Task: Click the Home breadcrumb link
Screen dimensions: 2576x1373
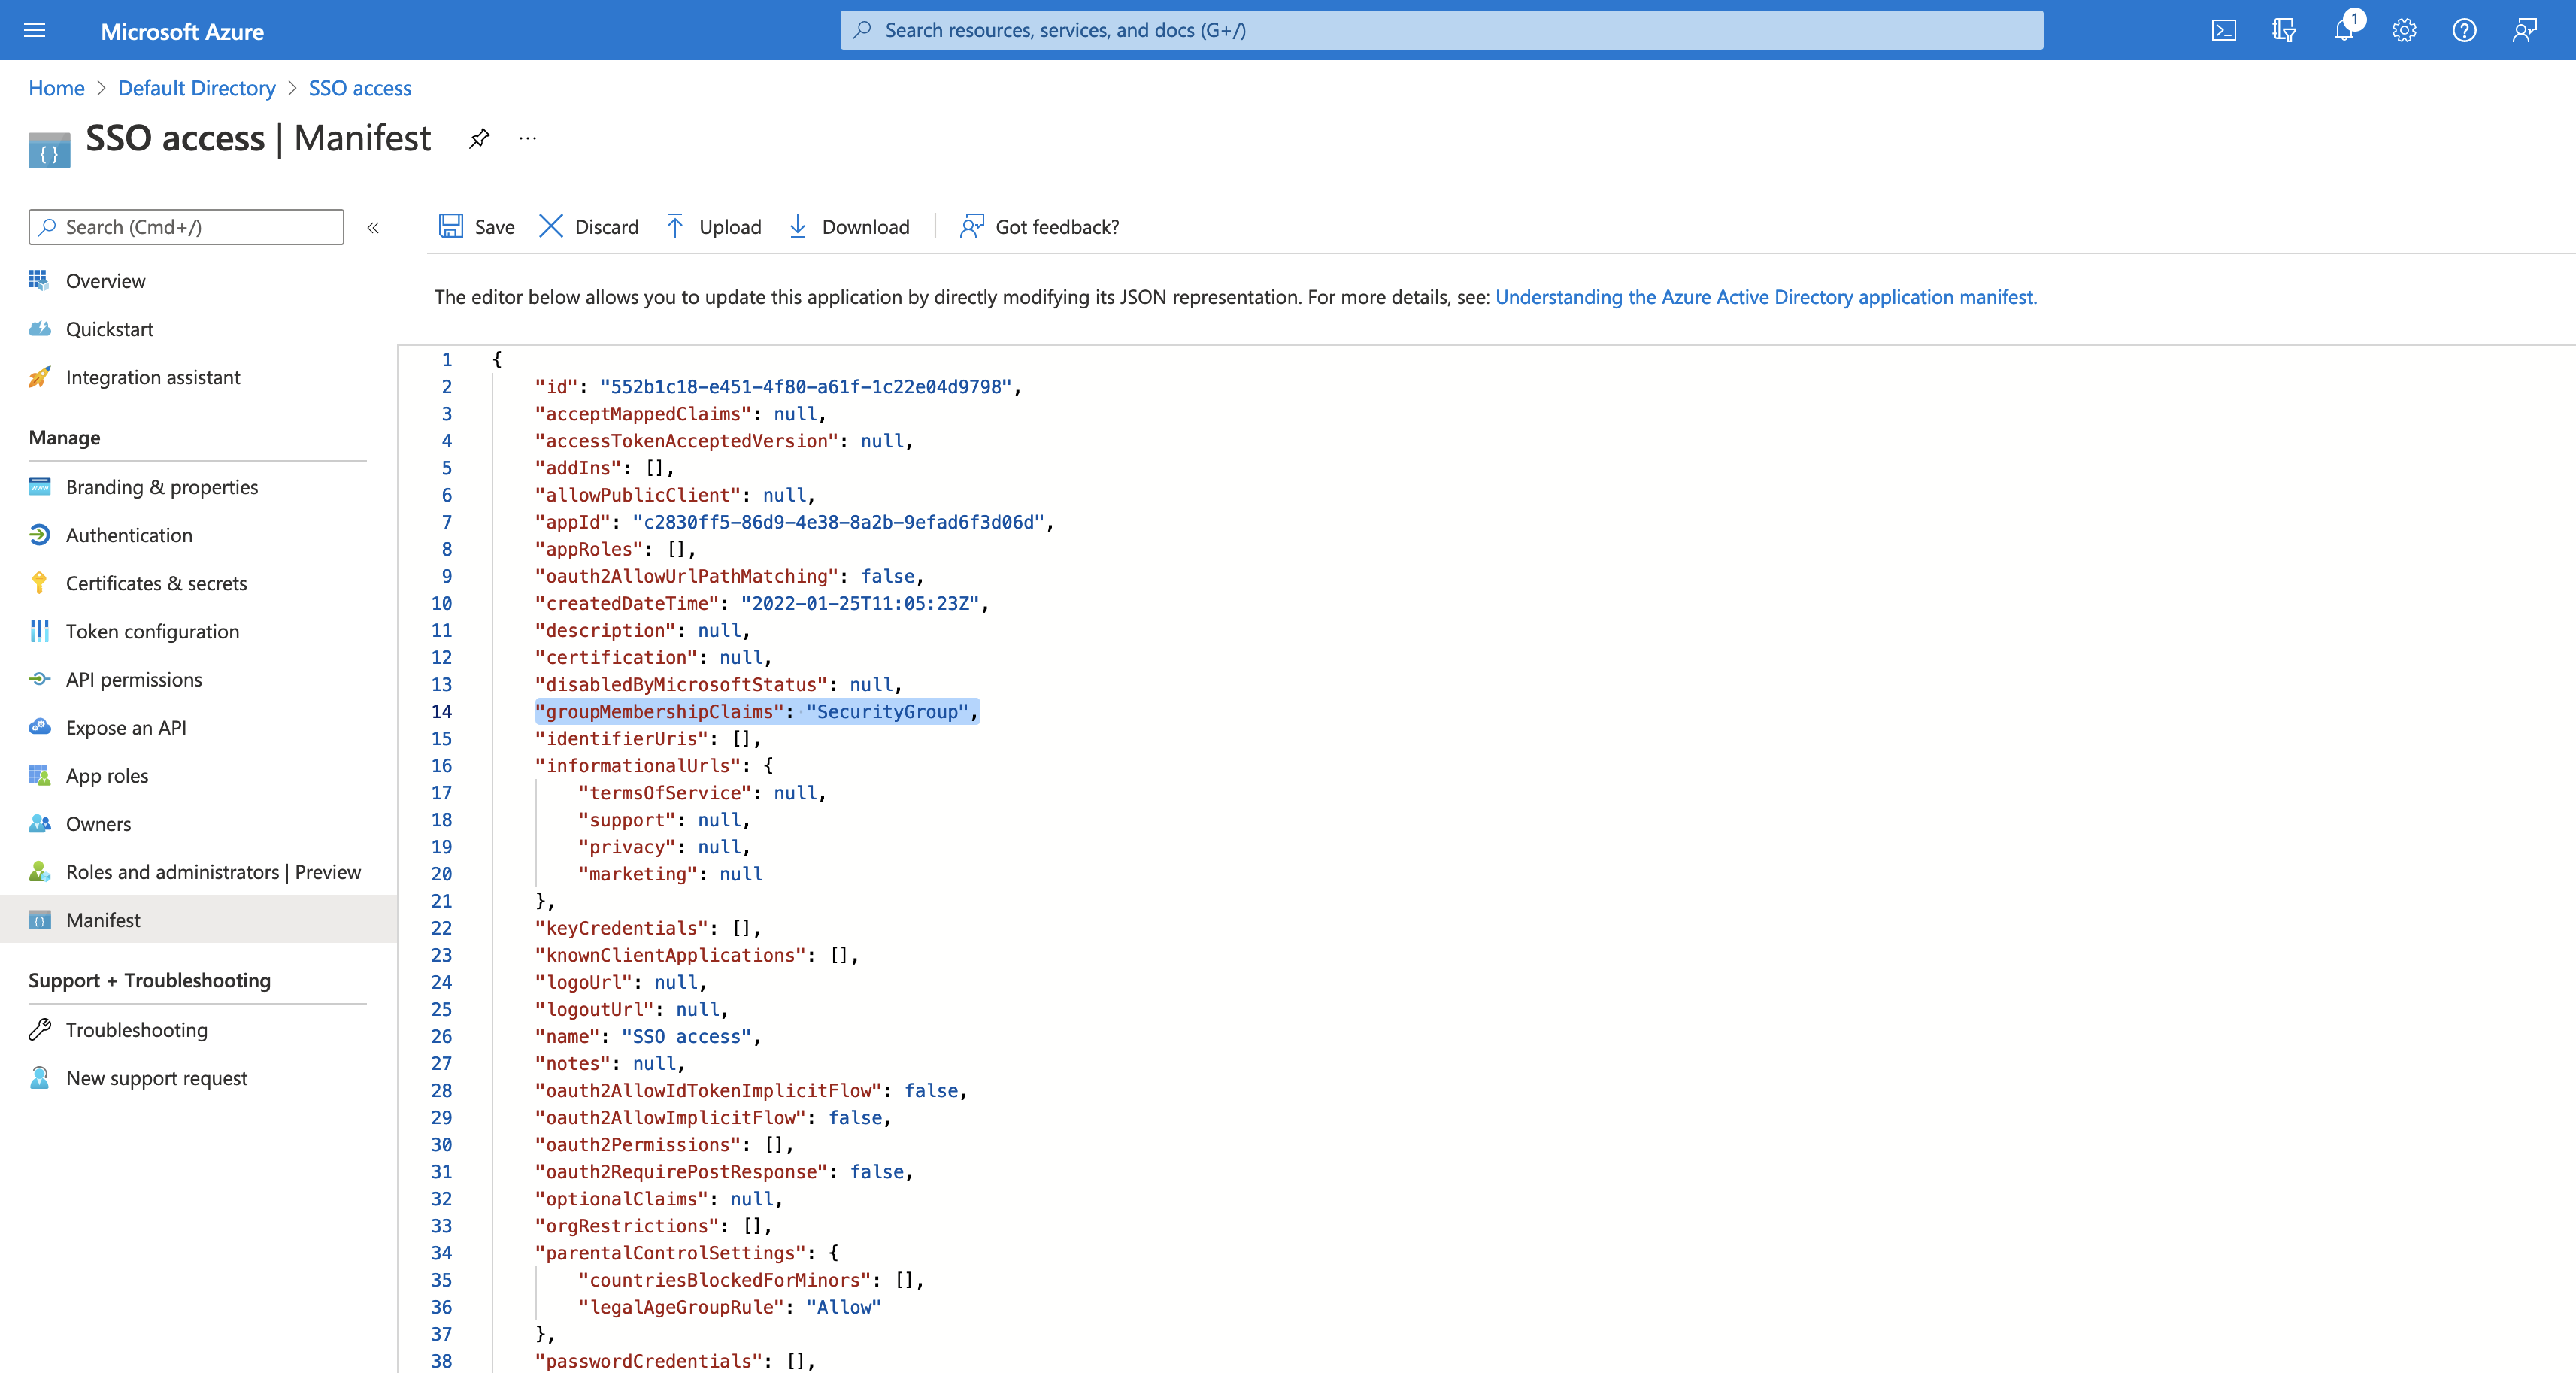Action: [56, 88]
